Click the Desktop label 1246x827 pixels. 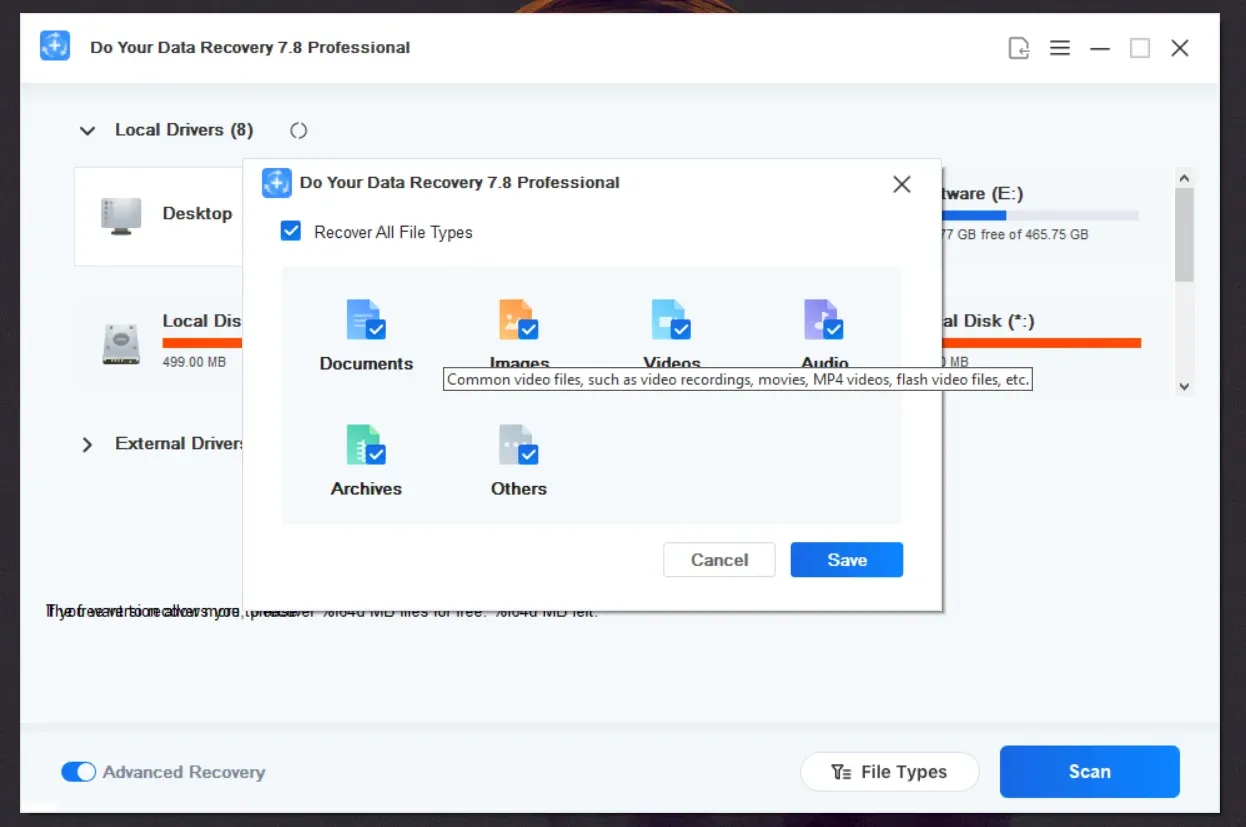coord(197,213)
